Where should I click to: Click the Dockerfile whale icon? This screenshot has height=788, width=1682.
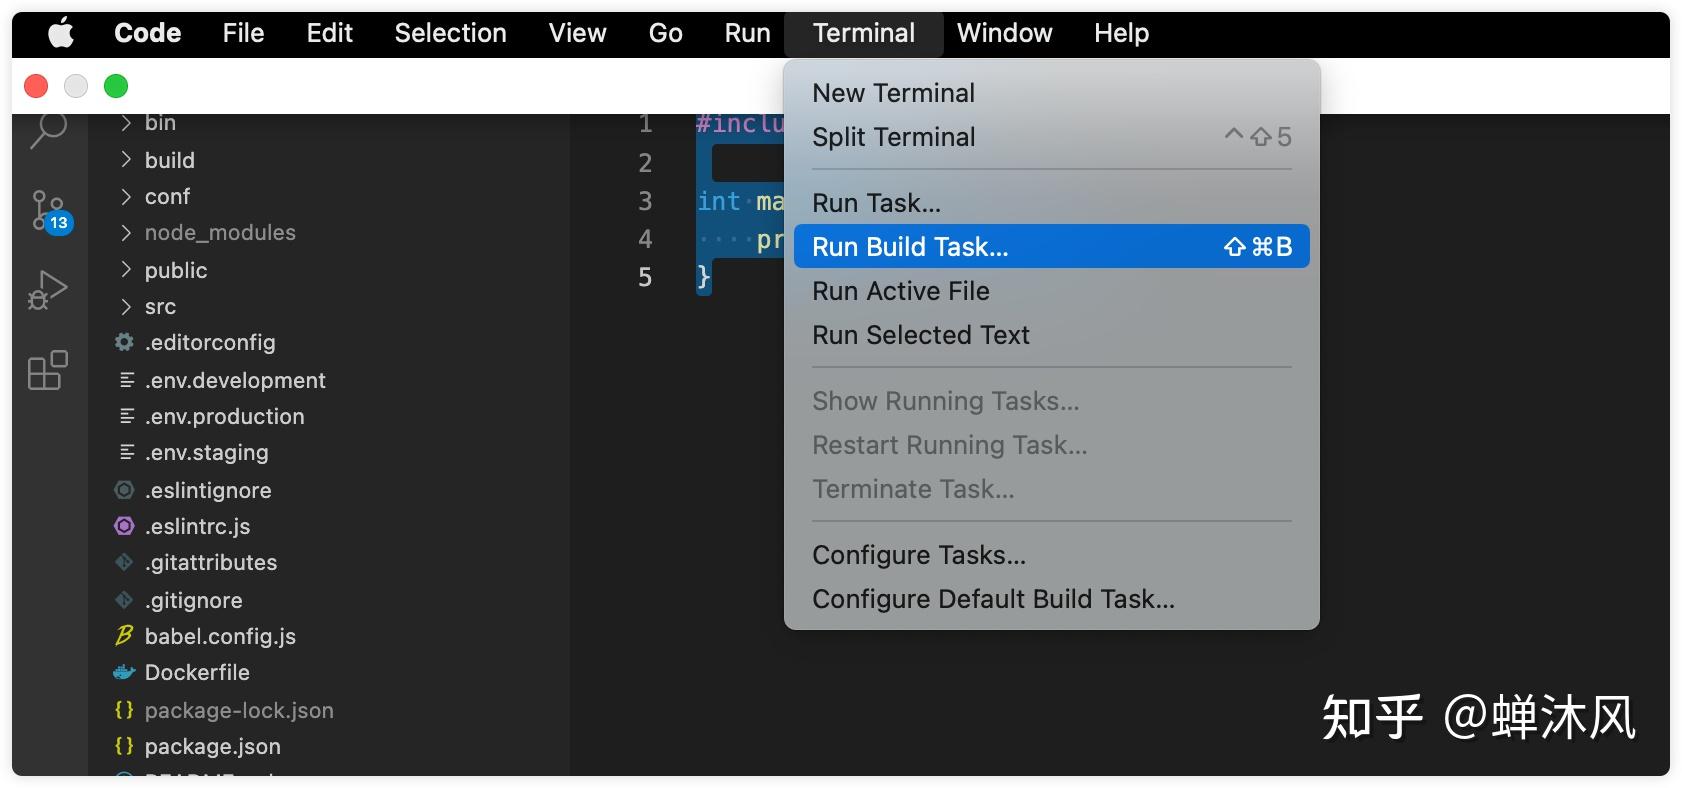pyautogui.click(x=124, y=672)
